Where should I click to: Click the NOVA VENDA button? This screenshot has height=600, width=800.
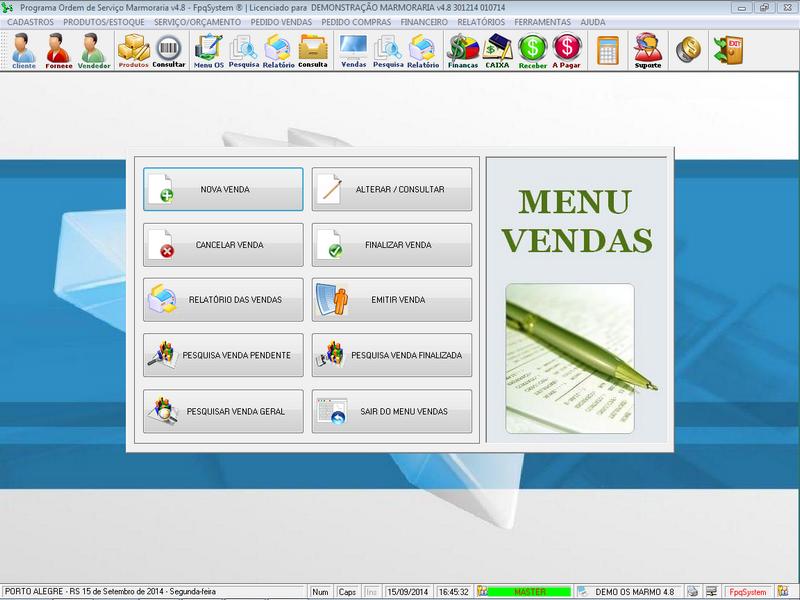click(x=223, y=189)
